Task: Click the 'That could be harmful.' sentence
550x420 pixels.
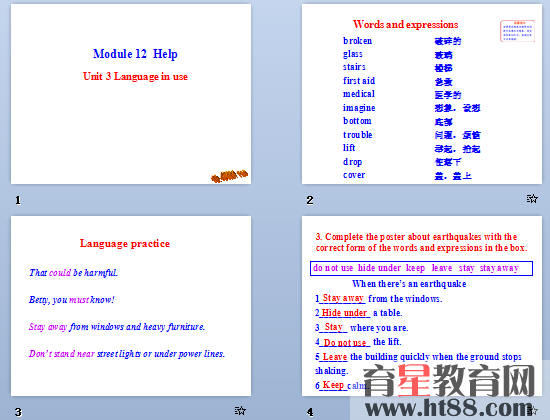Action: (x=73, y=272)
